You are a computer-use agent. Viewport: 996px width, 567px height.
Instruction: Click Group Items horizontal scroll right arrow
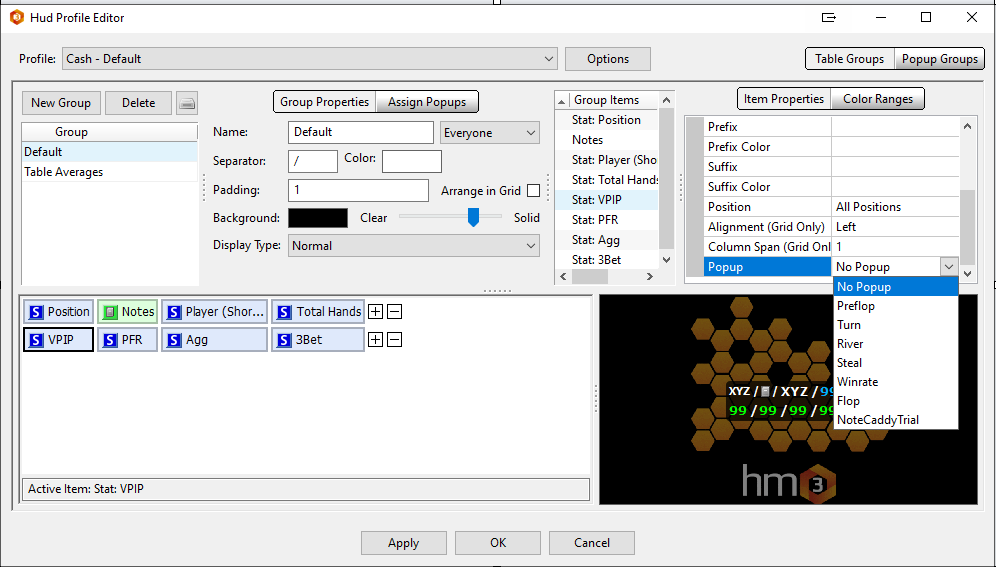[x=650, y=276]
